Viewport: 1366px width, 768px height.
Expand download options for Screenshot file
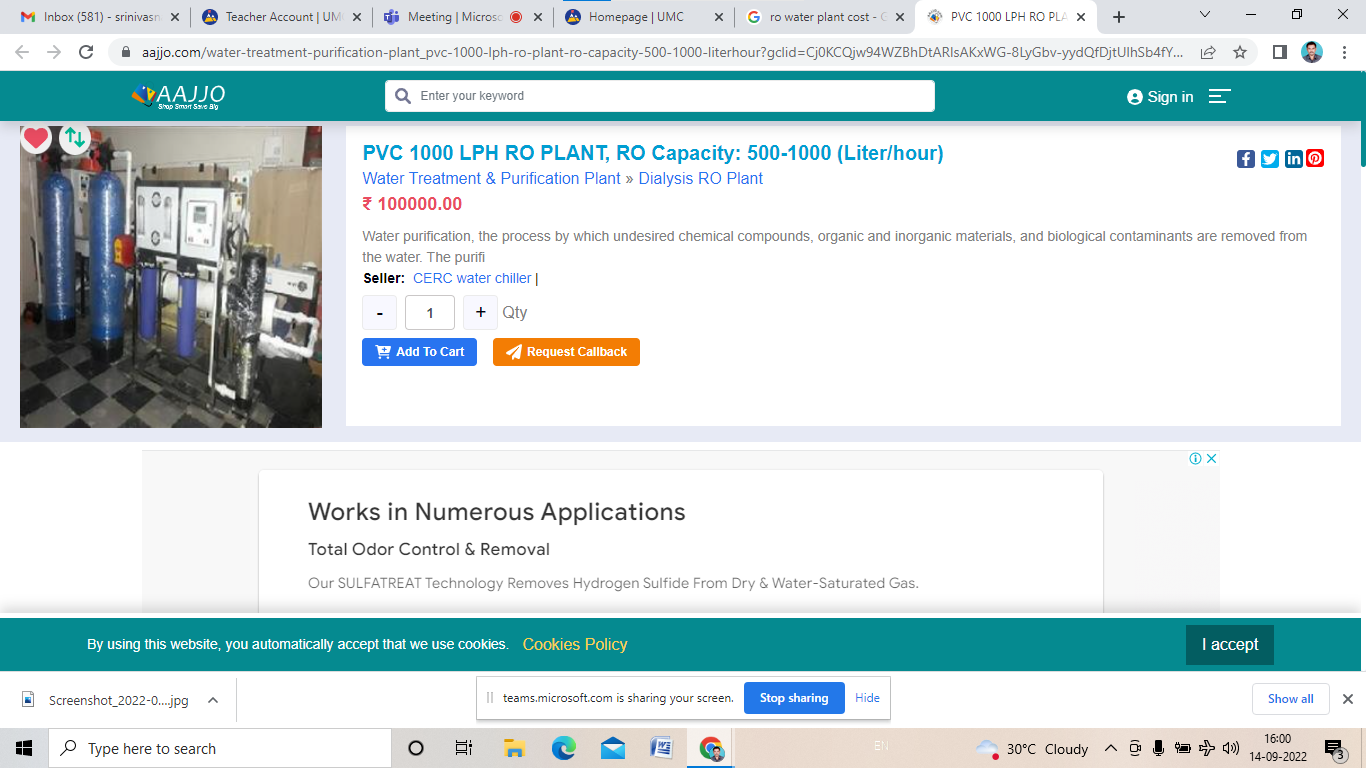(213, 700)
